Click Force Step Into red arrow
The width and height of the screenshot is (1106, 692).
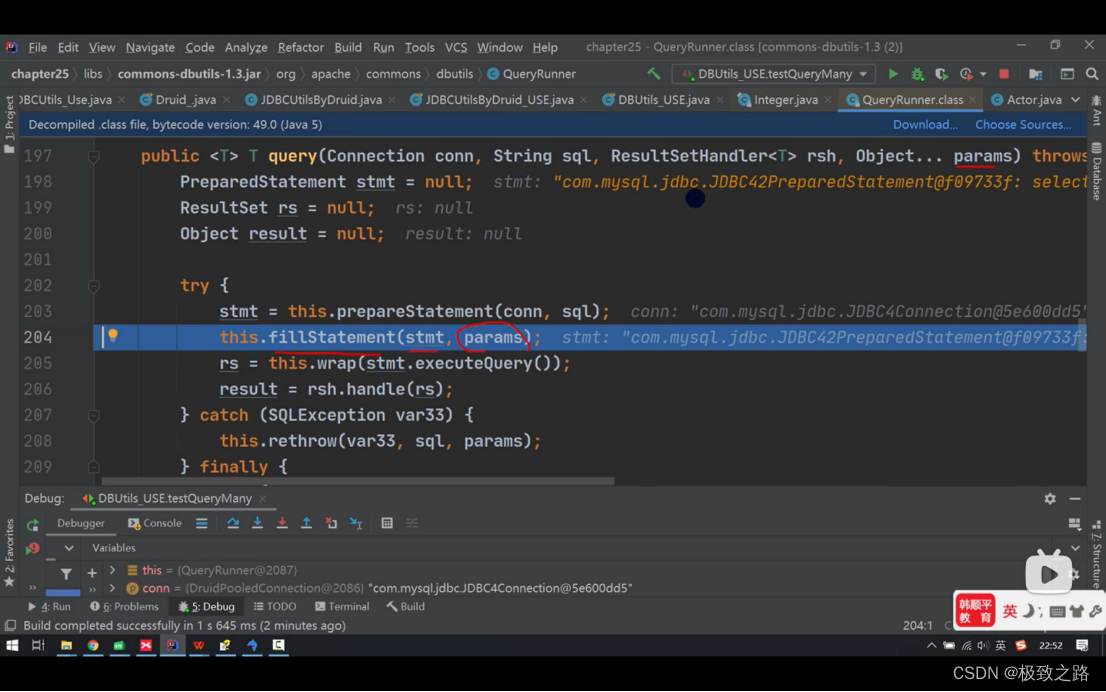pos(282,523)
